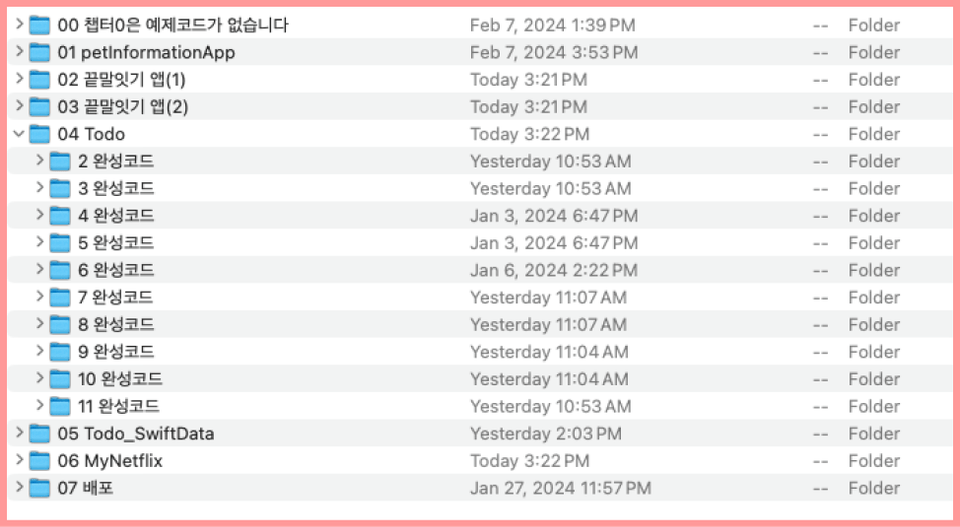The image size is (960, 527).
Task: Click the Jan 6, 2024 2:22 PM date
Action: (x=553, y=271)
